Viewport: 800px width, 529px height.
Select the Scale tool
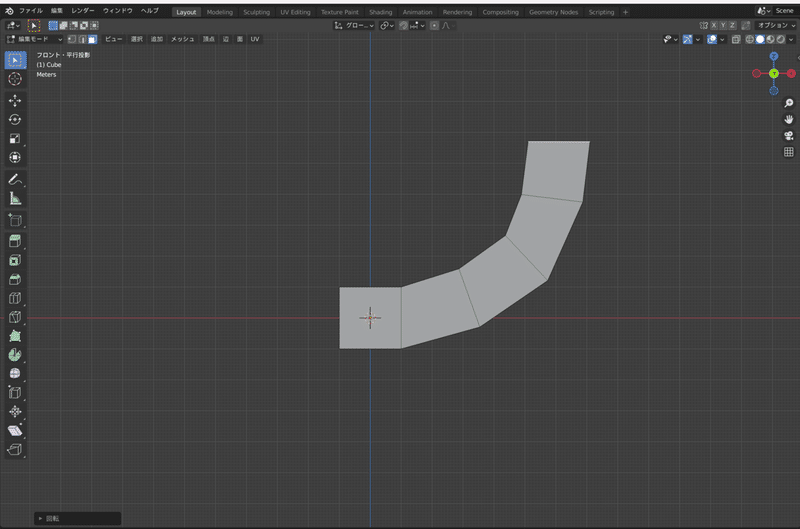tap(15, 138)
